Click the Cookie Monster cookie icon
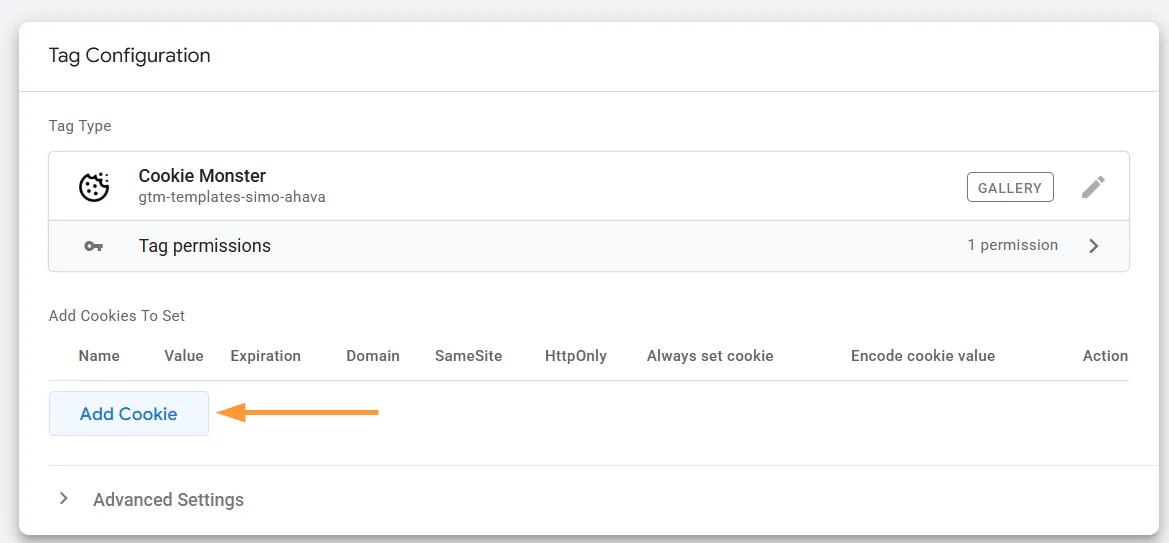1169x543 pixels. coord(94,186)
